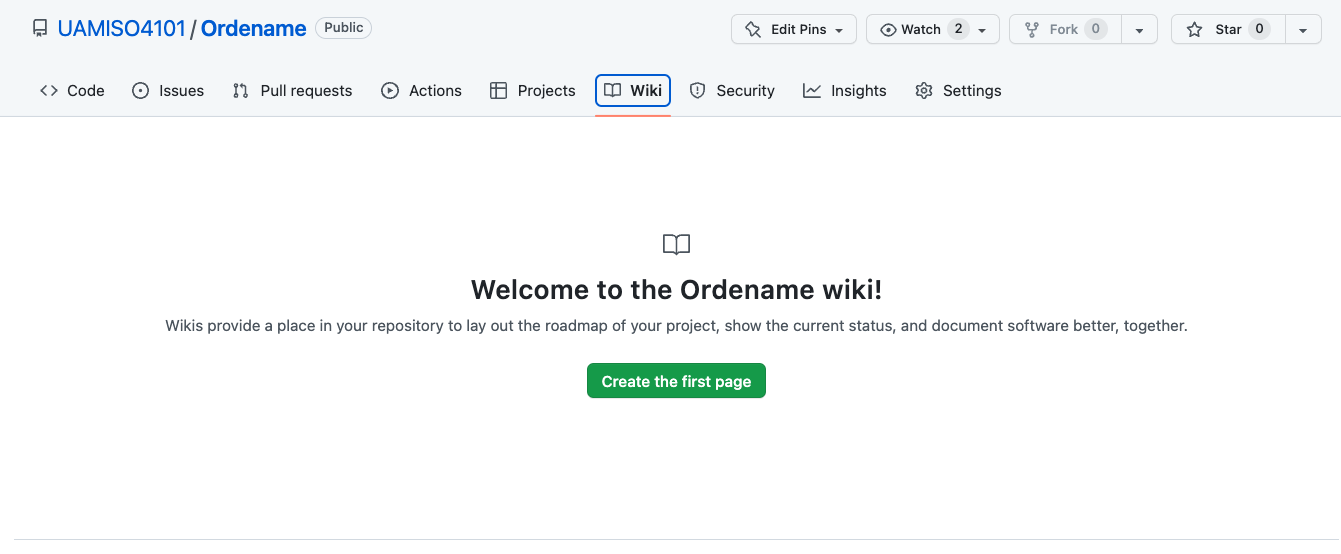Click the Security shield icon
Image resolution: width=1341 pixels, height=554 pixels.
coord(698,91)
